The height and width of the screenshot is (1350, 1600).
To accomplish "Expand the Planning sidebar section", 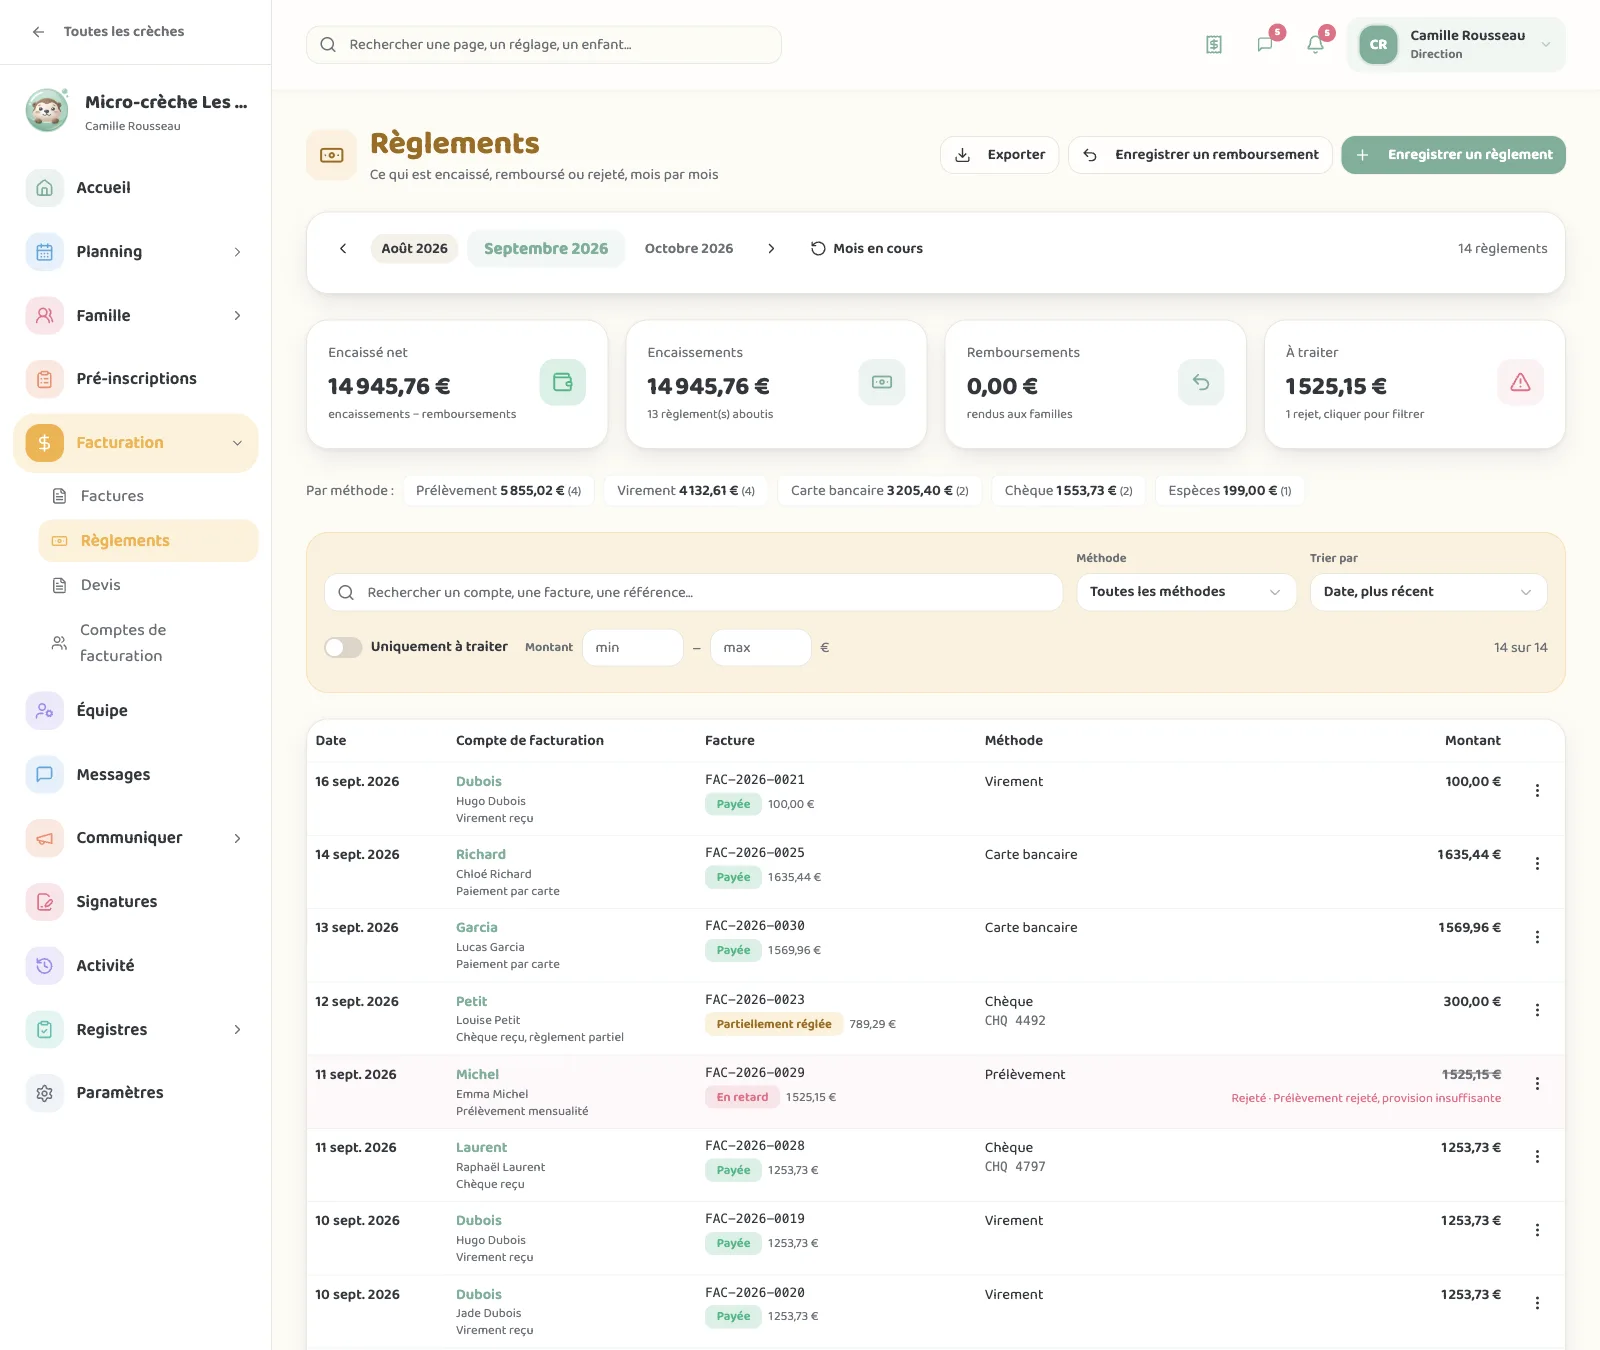I will pos(237,252).
